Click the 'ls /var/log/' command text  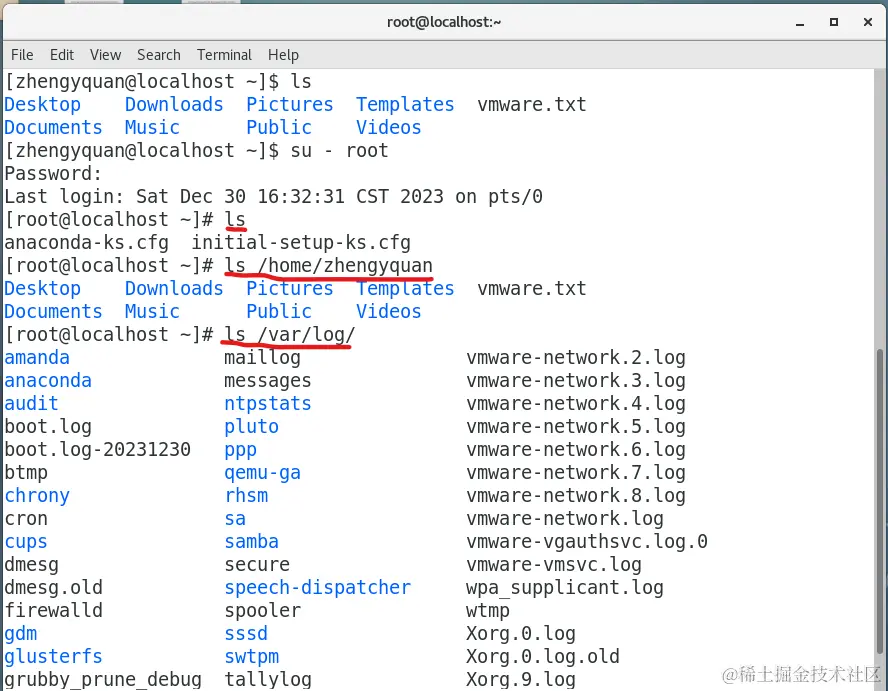pos(289,335)
